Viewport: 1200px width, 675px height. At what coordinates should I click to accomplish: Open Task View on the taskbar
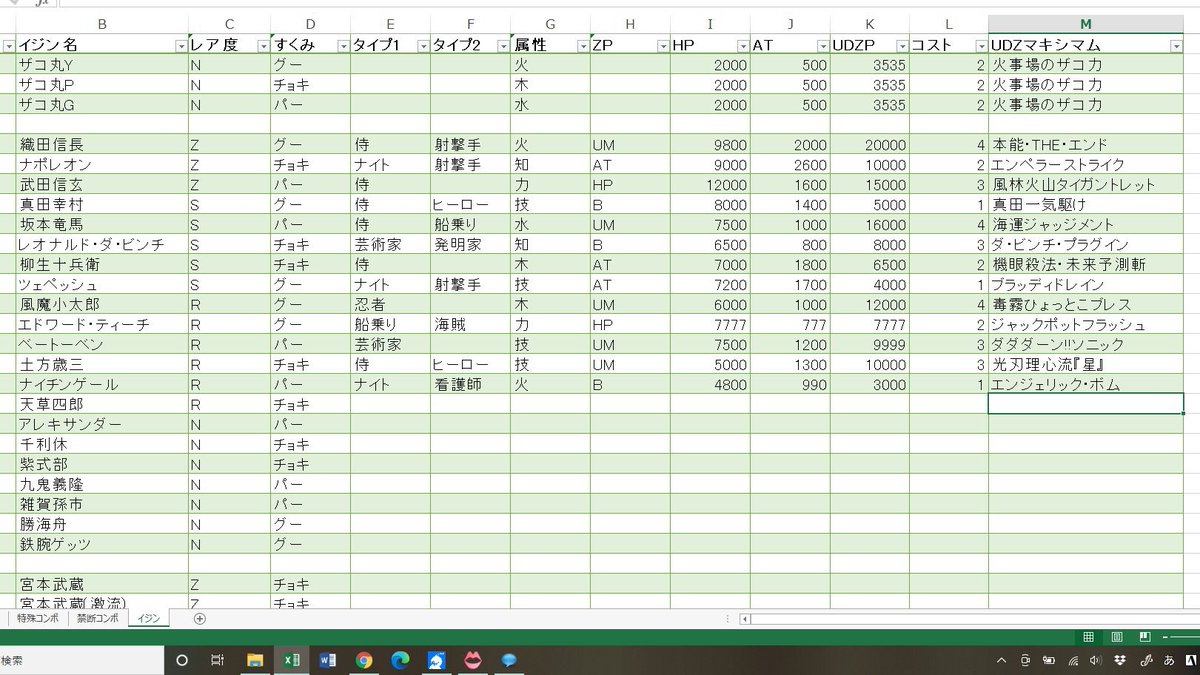218,660
